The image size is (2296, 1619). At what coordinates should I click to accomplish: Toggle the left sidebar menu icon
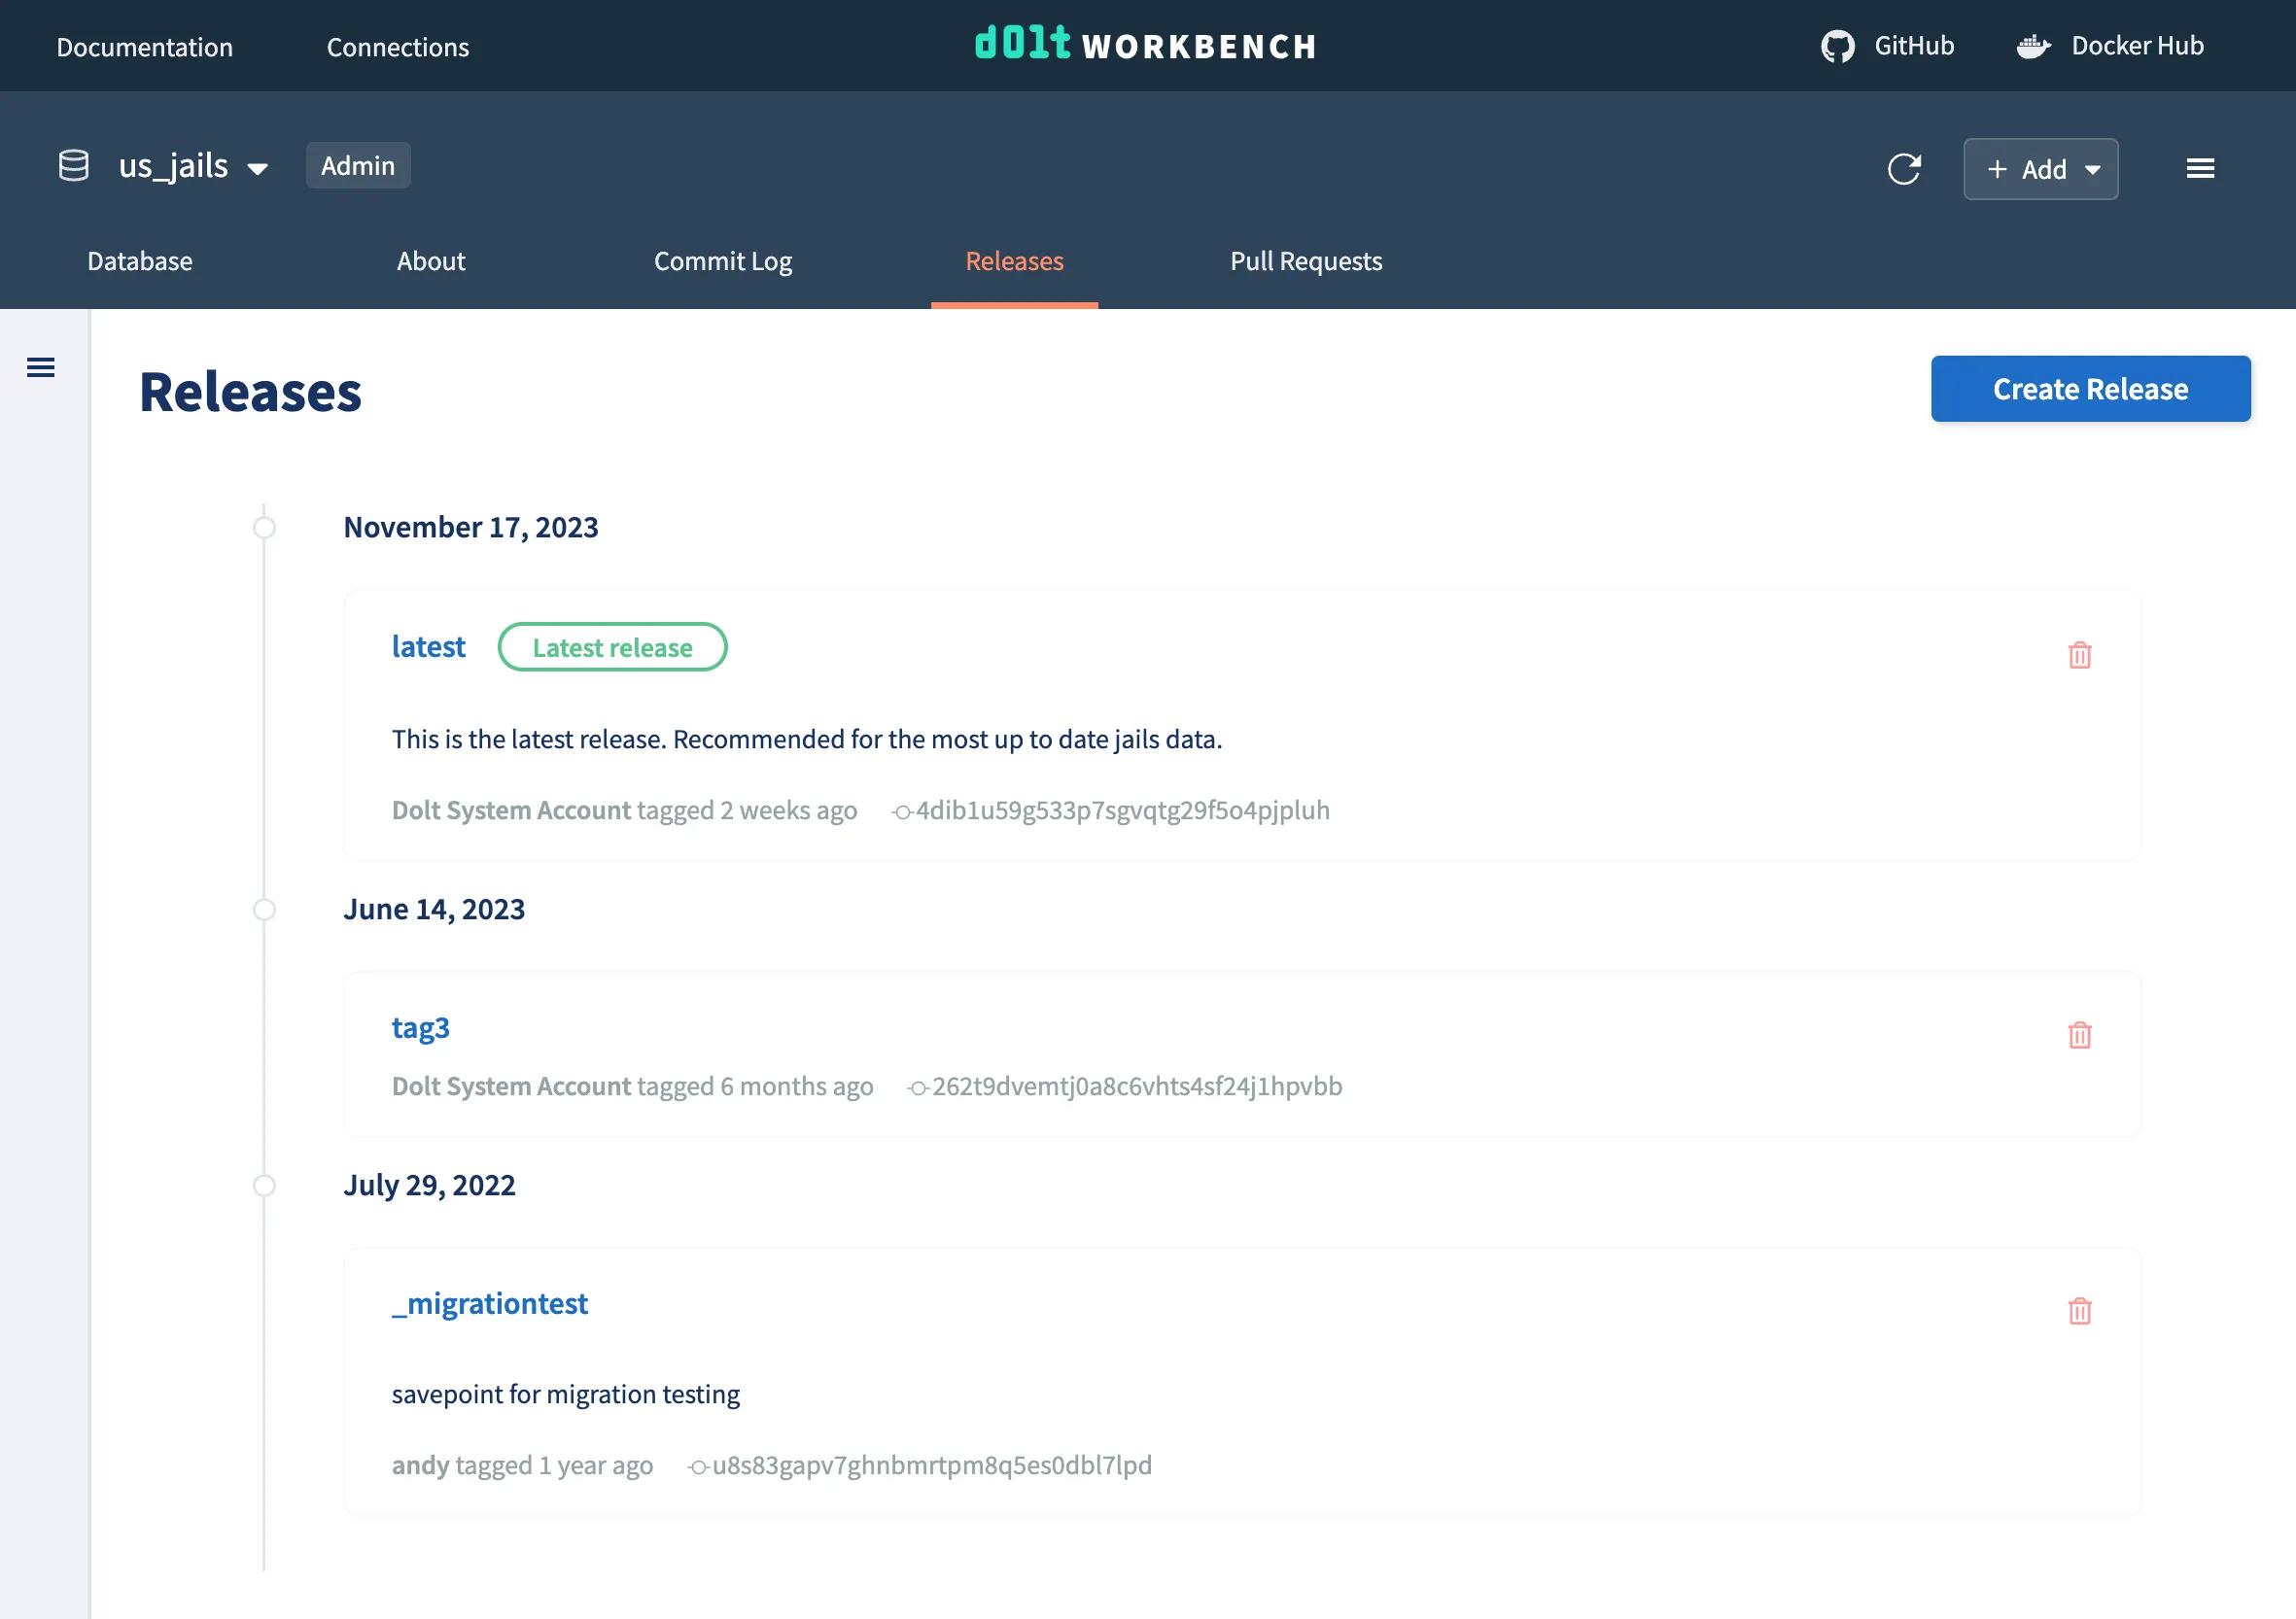[41, 368]
